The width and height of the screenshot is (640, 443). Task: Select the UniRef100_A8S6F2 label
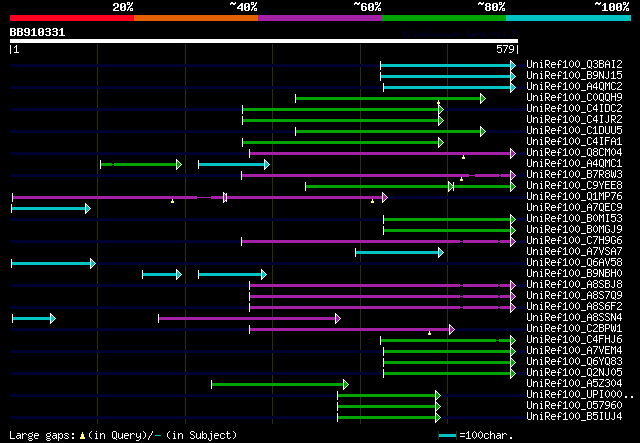click(574, 307)
